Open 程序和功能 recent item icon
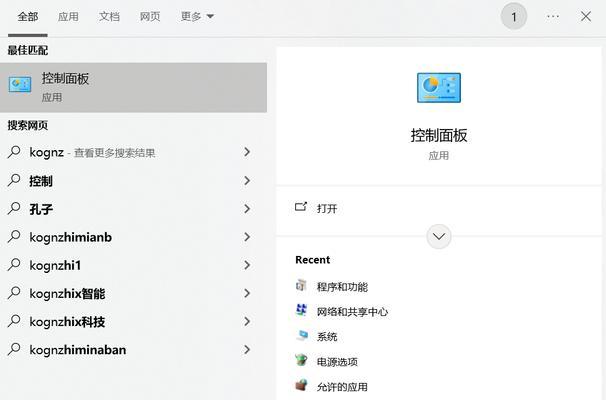Screen dimensions: 606x400 click(301, 286)
